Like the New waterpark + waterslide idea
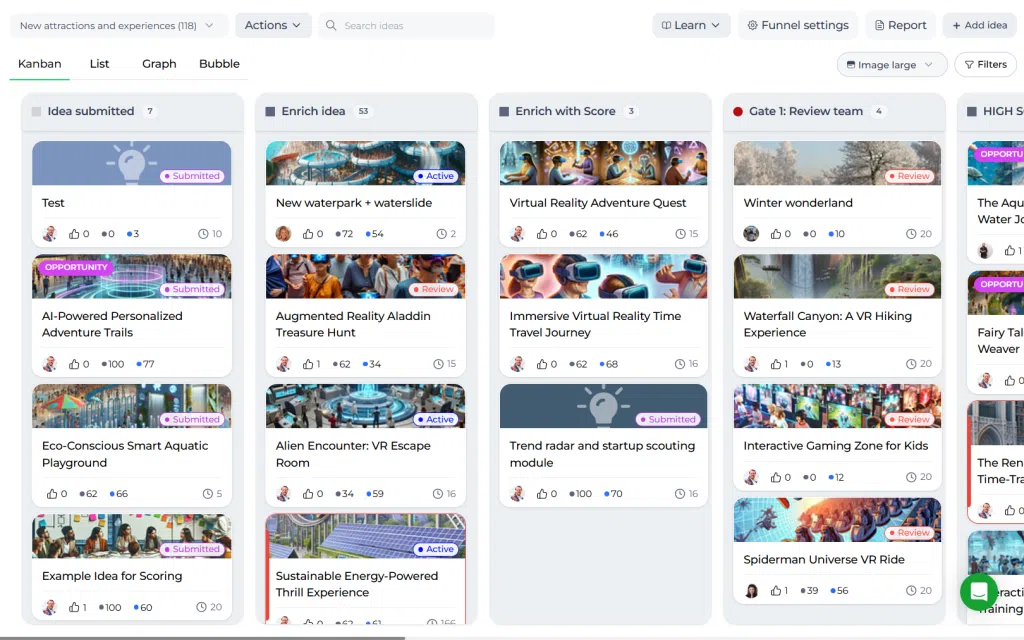 pyautogui.click(x=308, y=234)
